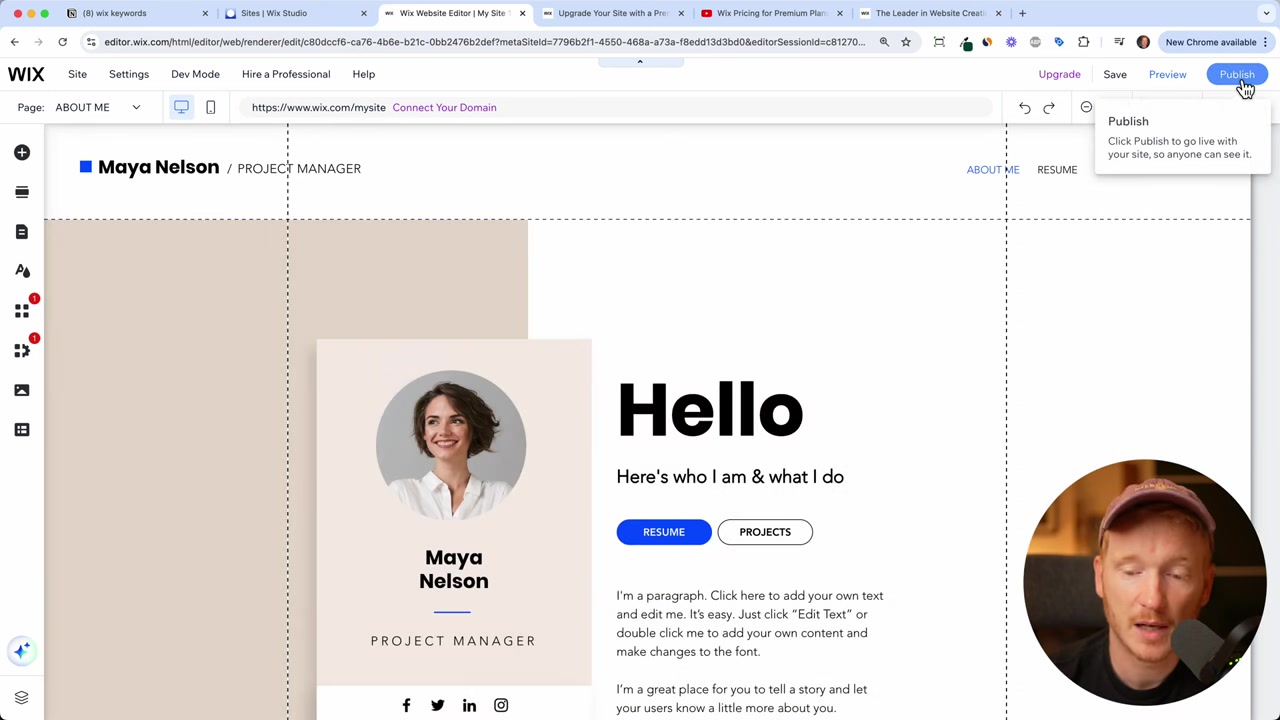Open the CMS table icon
This screenshot has width=1280, height=720.
tap(22, 430)
